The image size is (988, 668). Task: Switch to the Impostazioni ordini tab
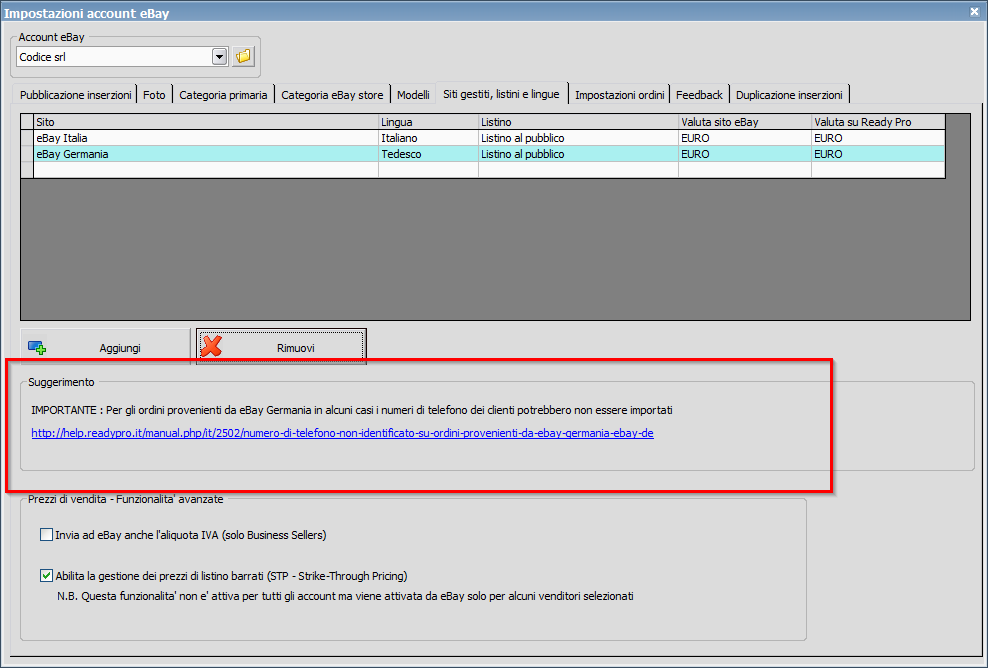(619, 95)
